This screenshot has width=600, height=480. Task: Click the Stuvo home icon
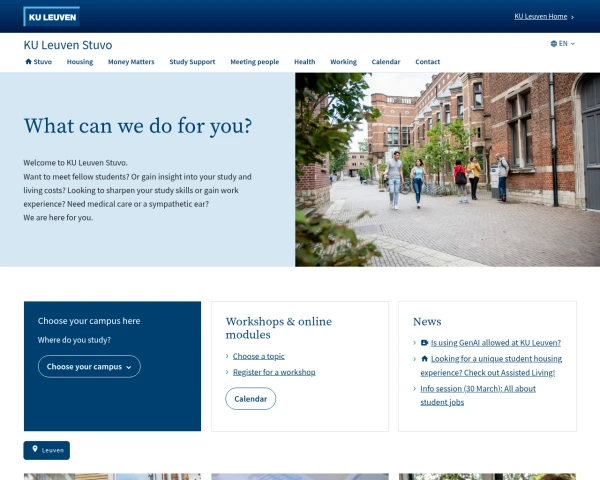pos(29,62)
